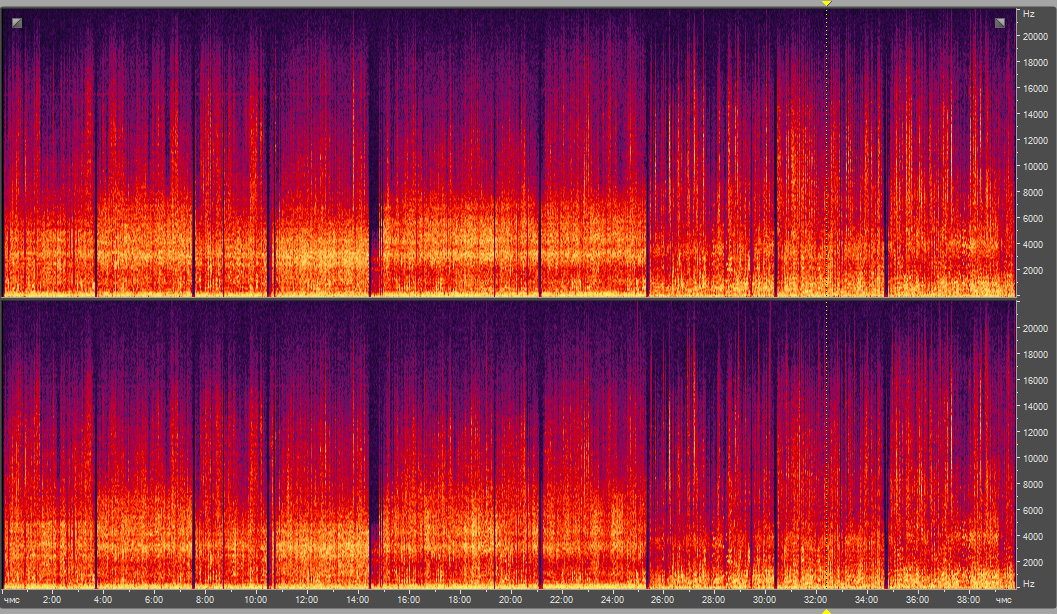Click the 30:00 mark on the time ruler

(x=764, y=600)
